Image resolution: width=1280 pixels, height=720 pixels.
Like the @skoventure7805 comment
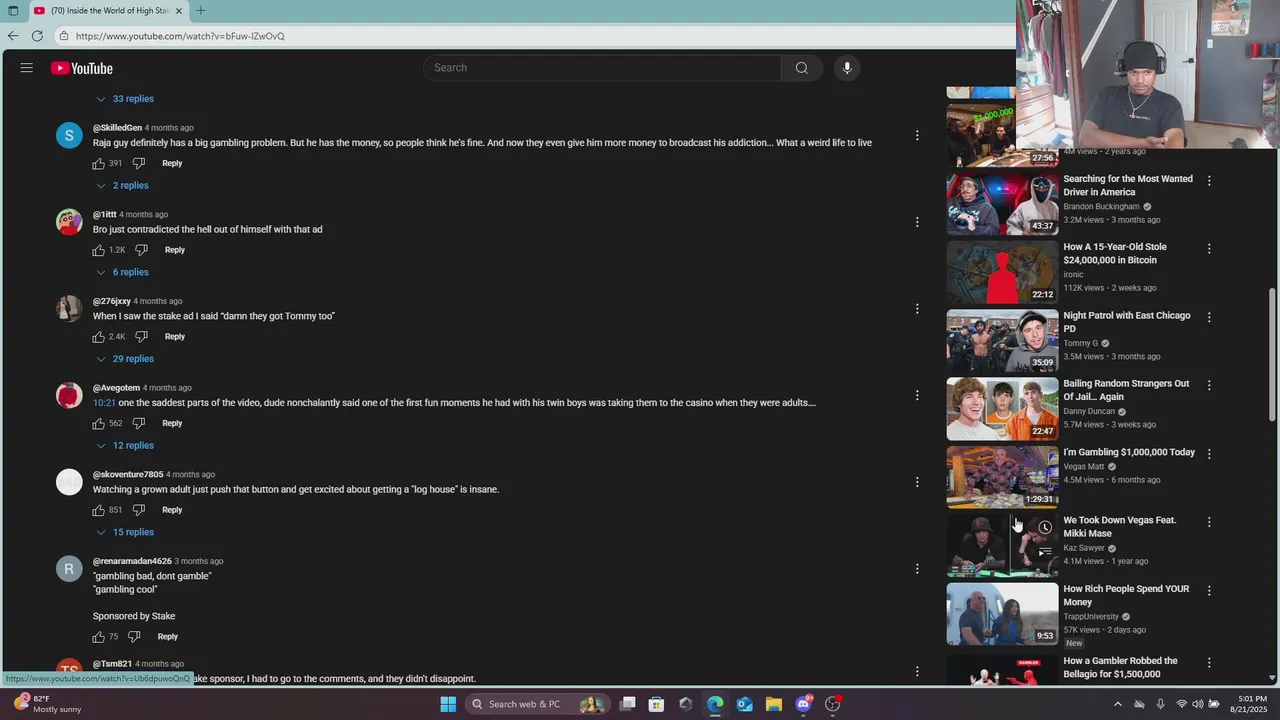99,510
